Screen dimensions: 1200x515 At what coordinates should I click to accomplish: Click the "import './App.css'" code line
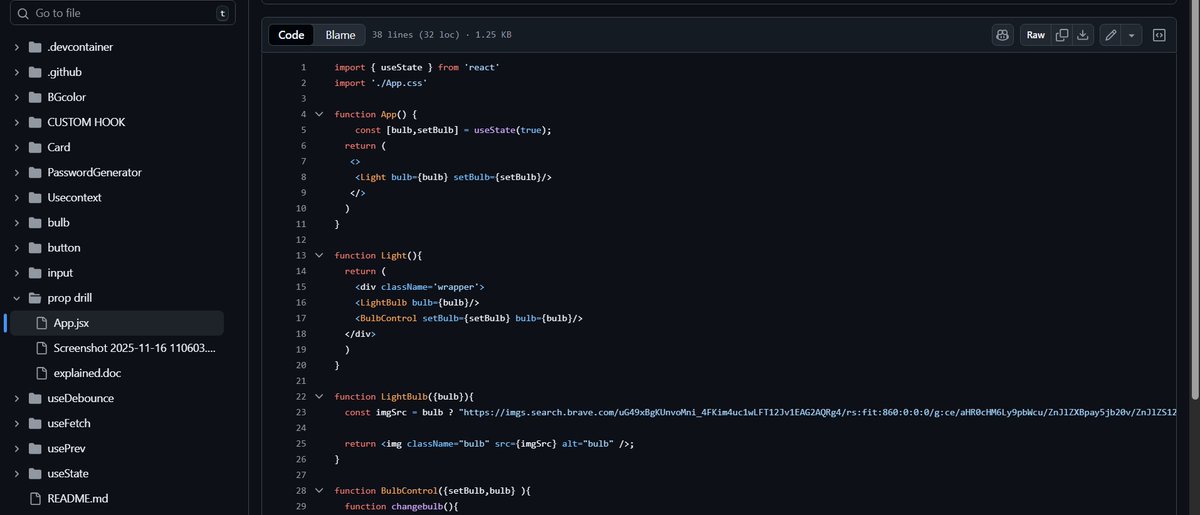tap(381, 83)
